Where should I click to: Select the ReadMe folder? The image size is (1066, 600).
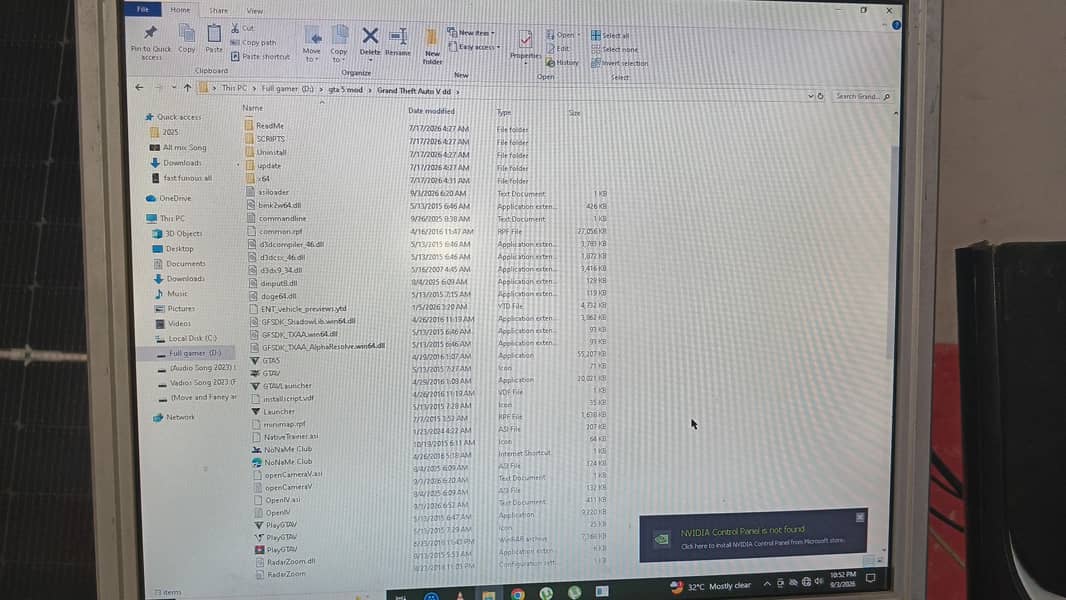coord(264,126)
